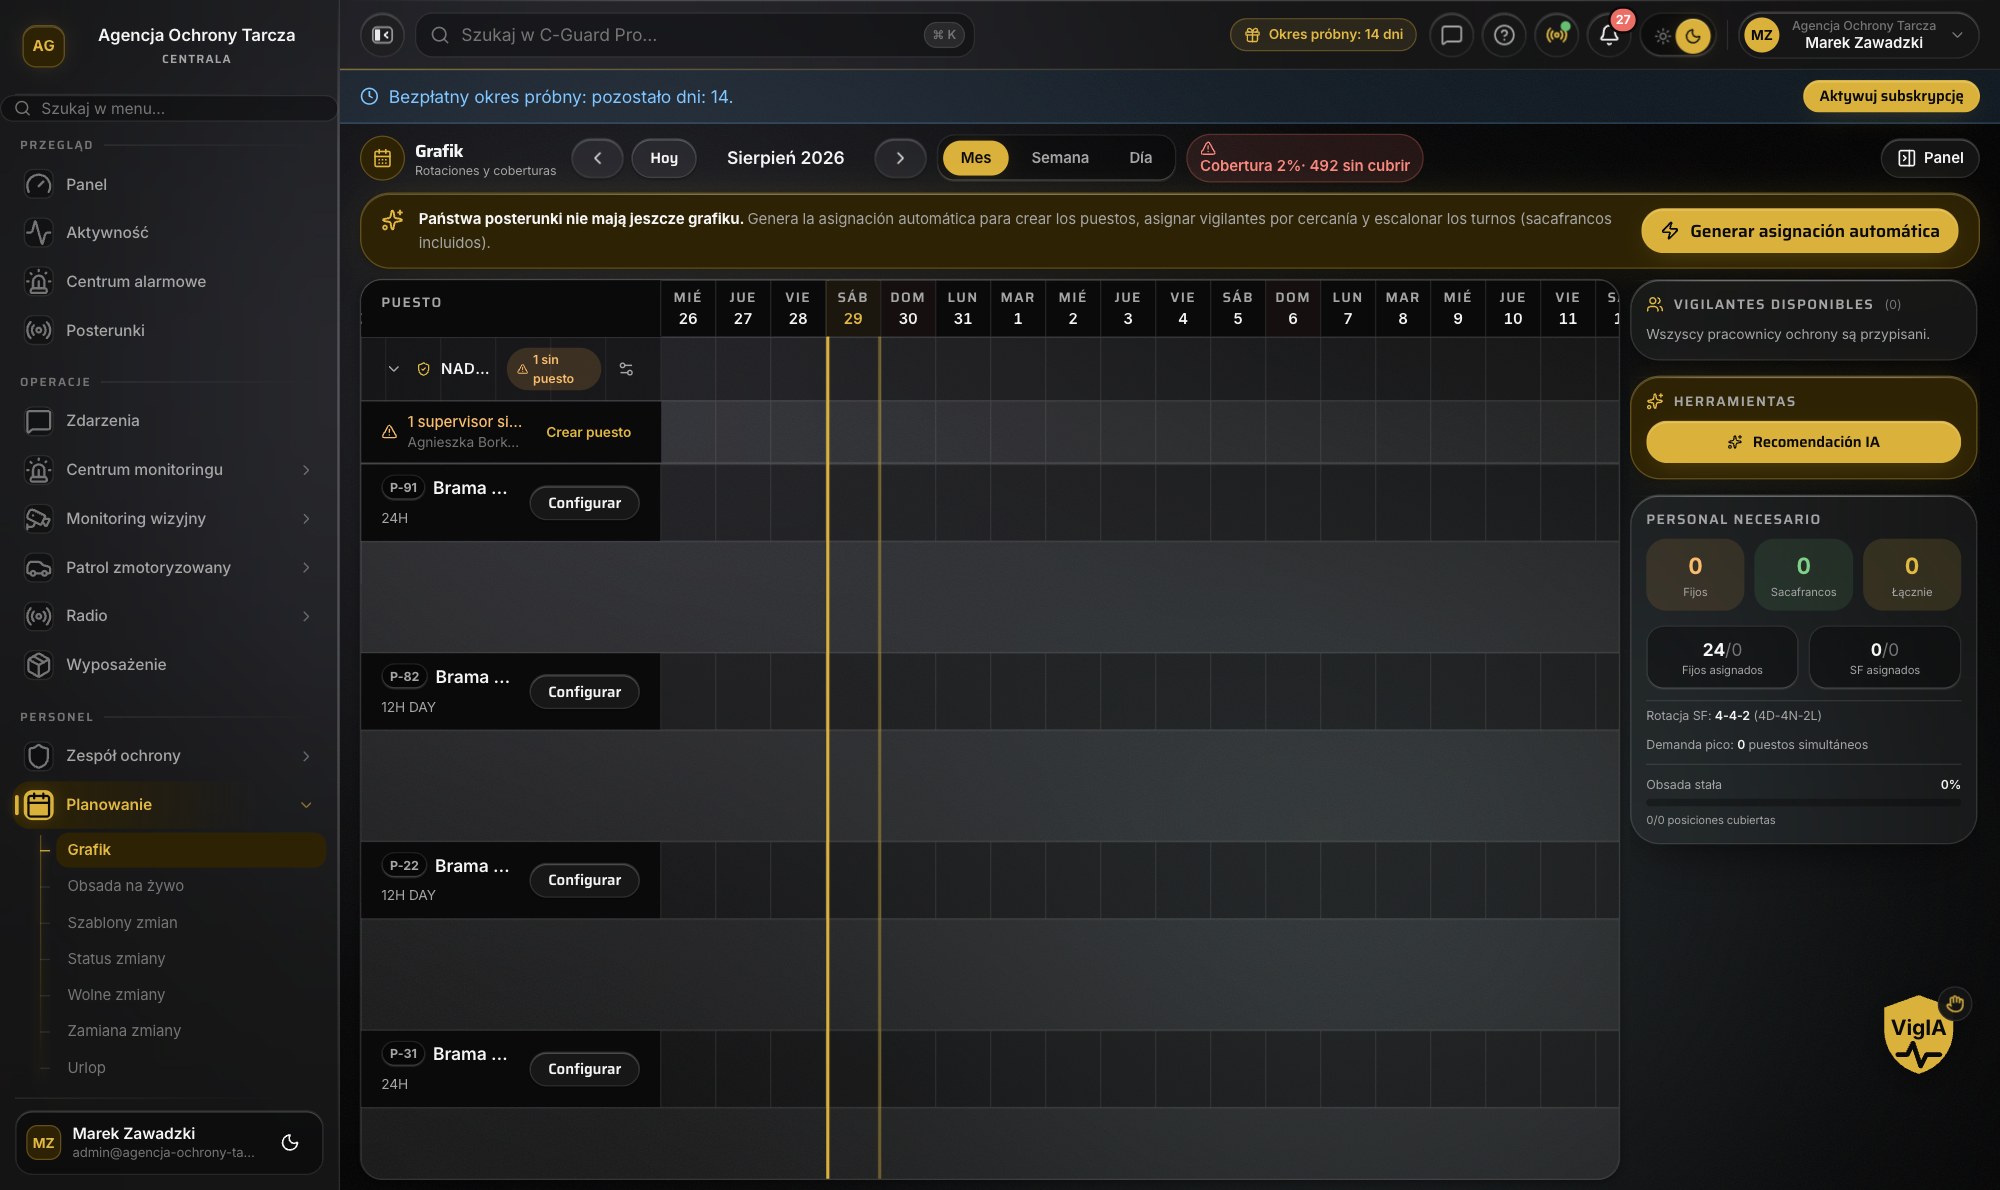The image size is (2000, 1190).
Task: Configure post P-31 Brama
Action: [x=584, y=1069]
